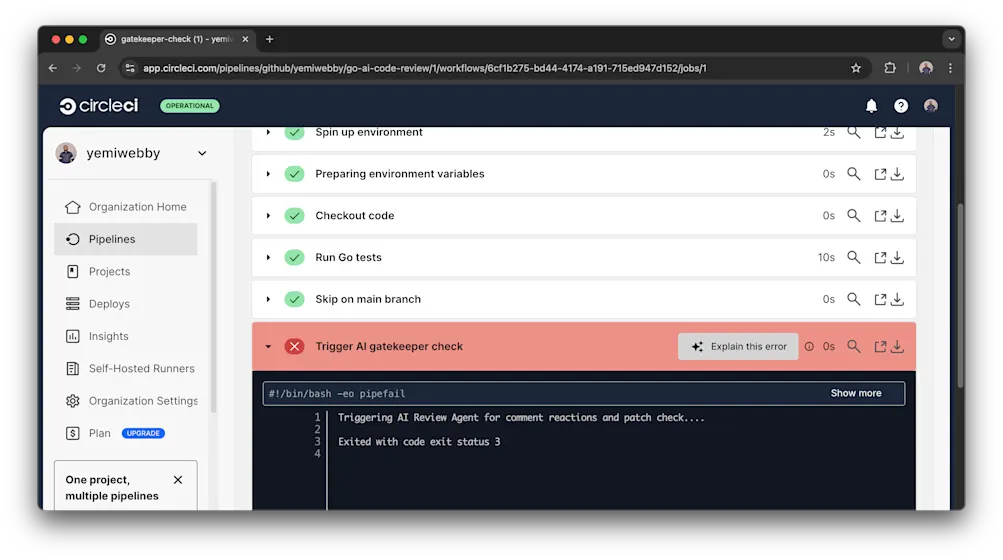Image resolution: width=1003 pixels, height=560 pixels.
Task: Open Spin up environment output in new tab
Action: (x=880, y=132)
